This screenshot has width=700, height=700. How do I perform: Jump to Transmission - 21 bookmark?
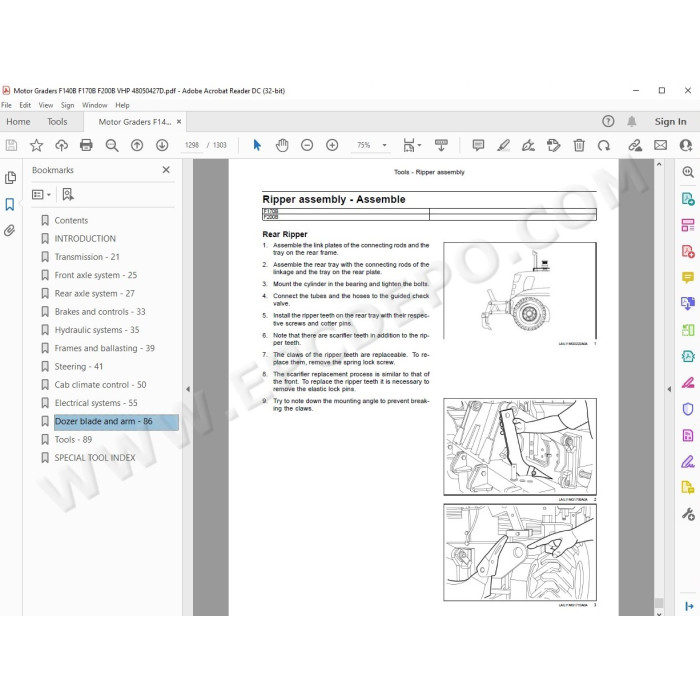87,257
